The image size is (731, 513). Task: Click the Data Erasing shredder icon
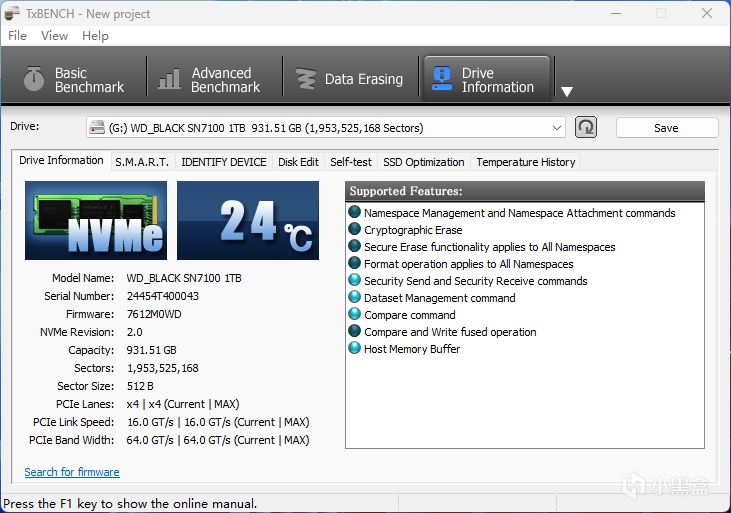point(306,79)
